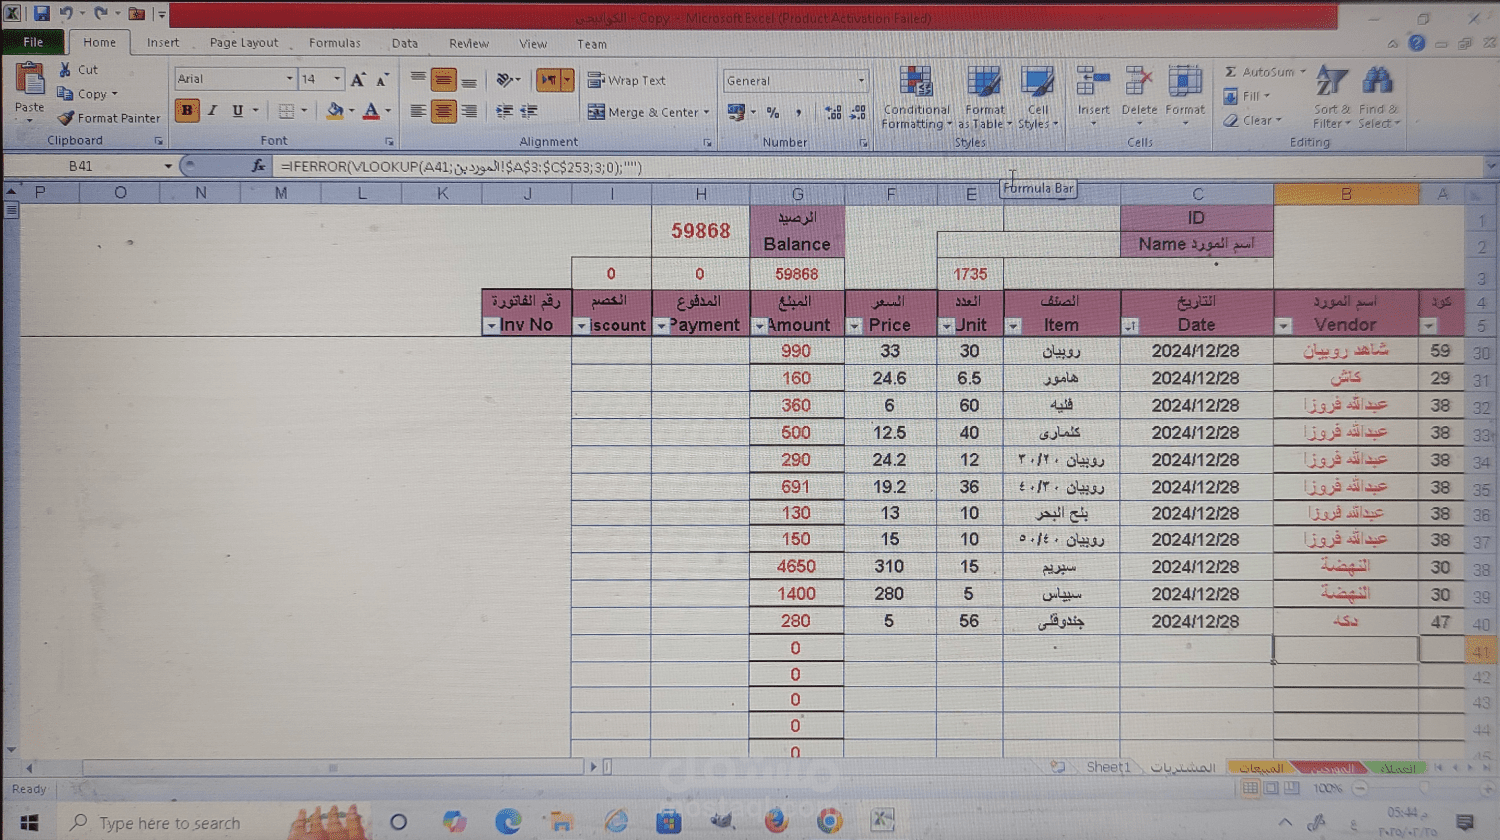1500x840 pixels.
Task: Click the AutoSum sigma icon
Action: click(x=1231, y=72)
